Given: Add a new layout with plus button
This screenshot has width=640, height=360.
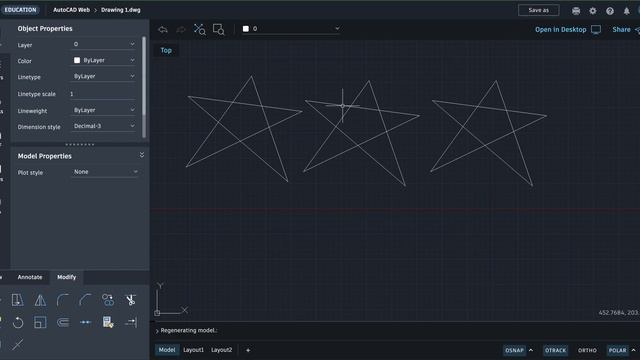Looking at the screenshot, I should (248, 350).
